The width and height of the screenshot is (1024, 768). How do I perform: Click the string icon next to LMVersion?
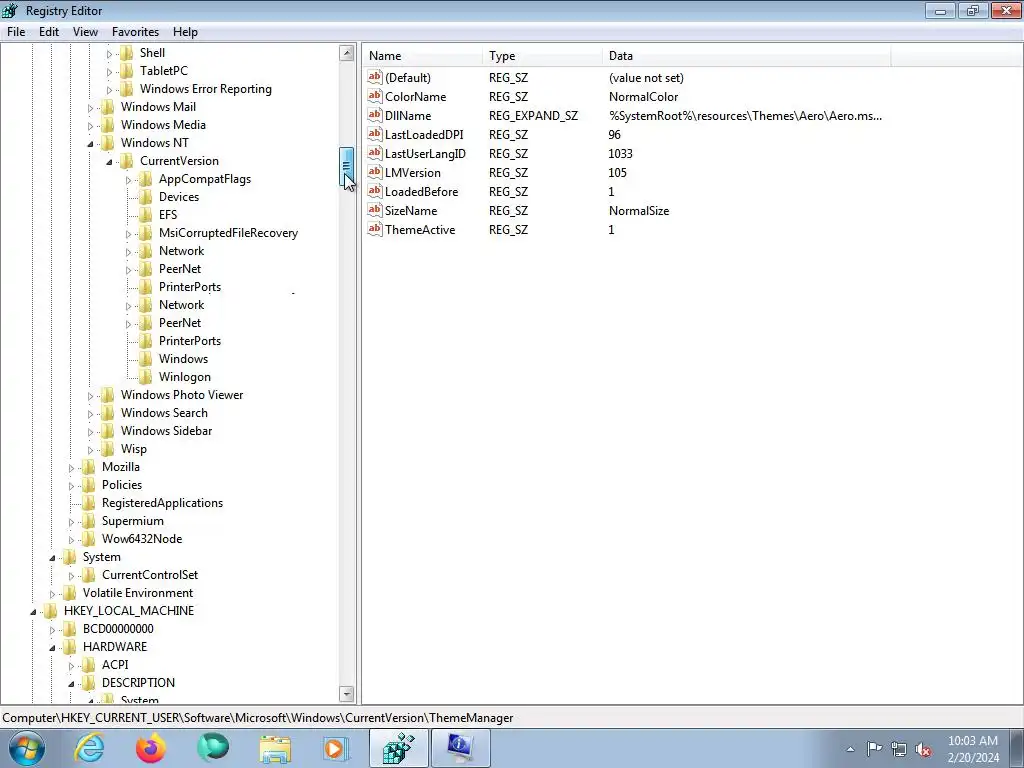374,172
